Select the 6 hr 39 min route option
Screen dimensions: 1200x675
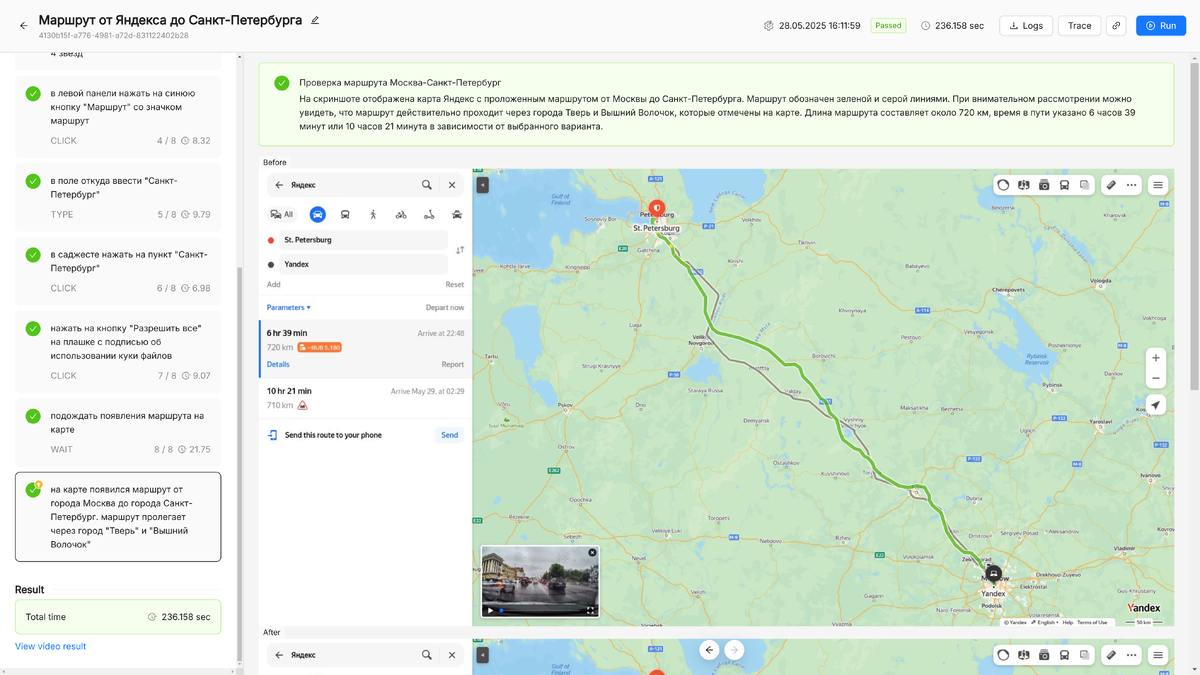[x=365, y=349]
